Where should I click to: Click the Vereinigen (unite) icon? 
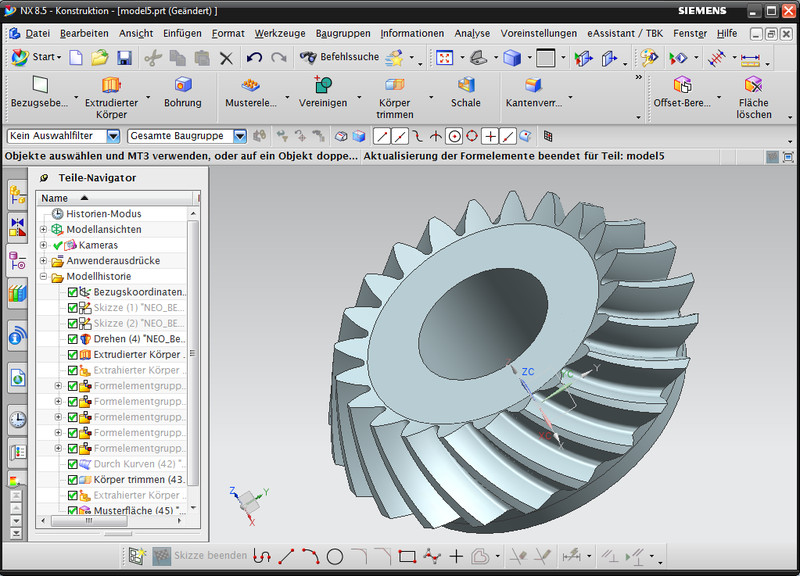click(x=322, y=85)
